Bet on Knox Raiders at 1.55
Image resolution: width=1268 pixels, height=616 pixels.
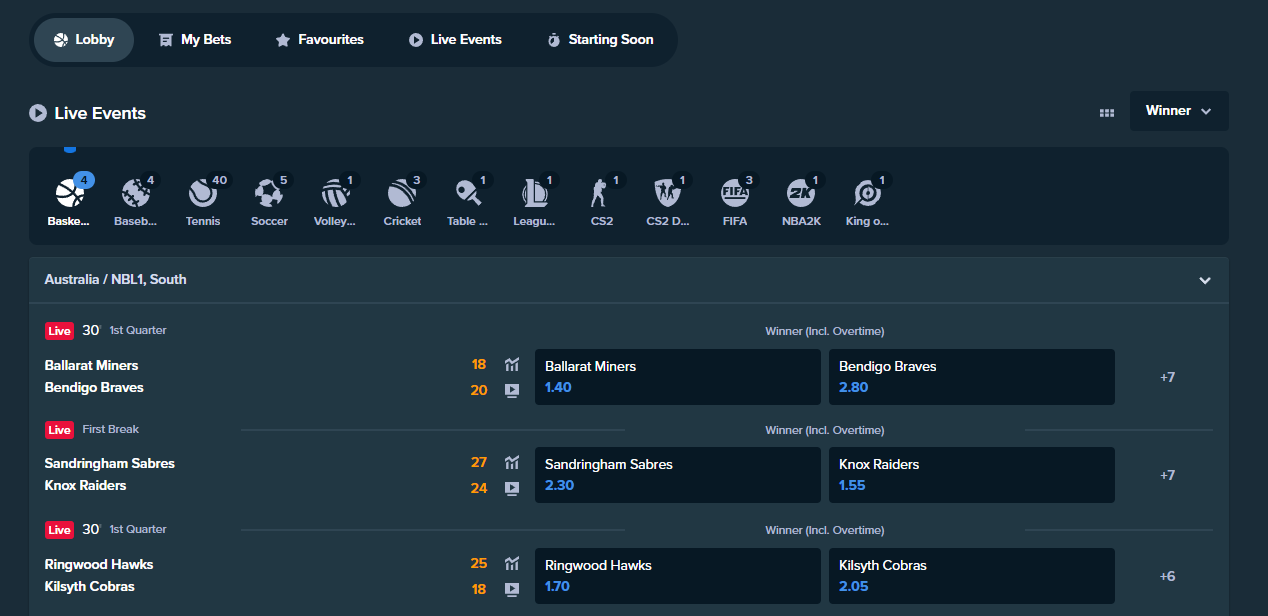971,475
